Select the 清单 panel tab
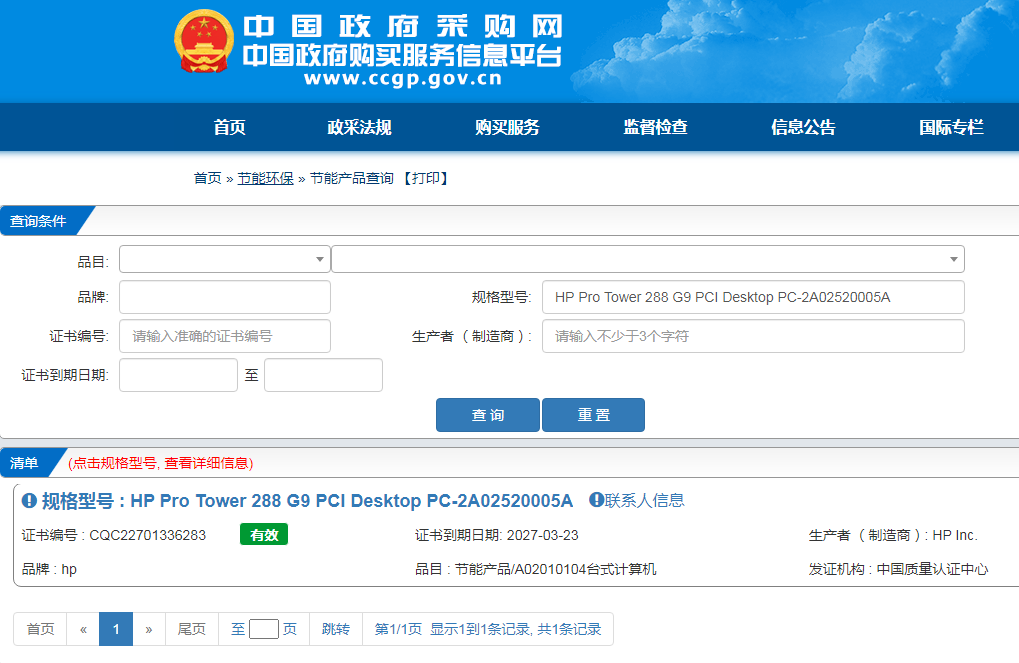 coord(25,463)
